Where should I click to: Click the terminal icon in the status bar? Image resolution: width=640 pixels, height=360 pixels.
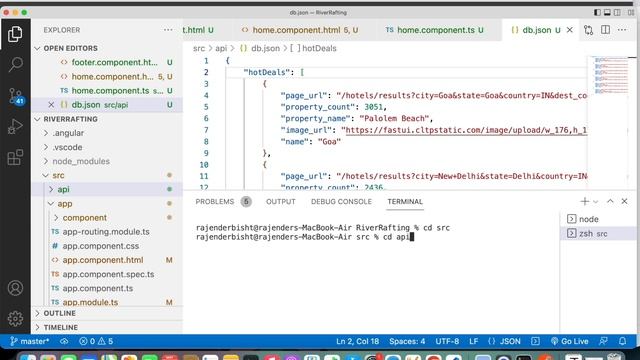[x=535, y=341]
